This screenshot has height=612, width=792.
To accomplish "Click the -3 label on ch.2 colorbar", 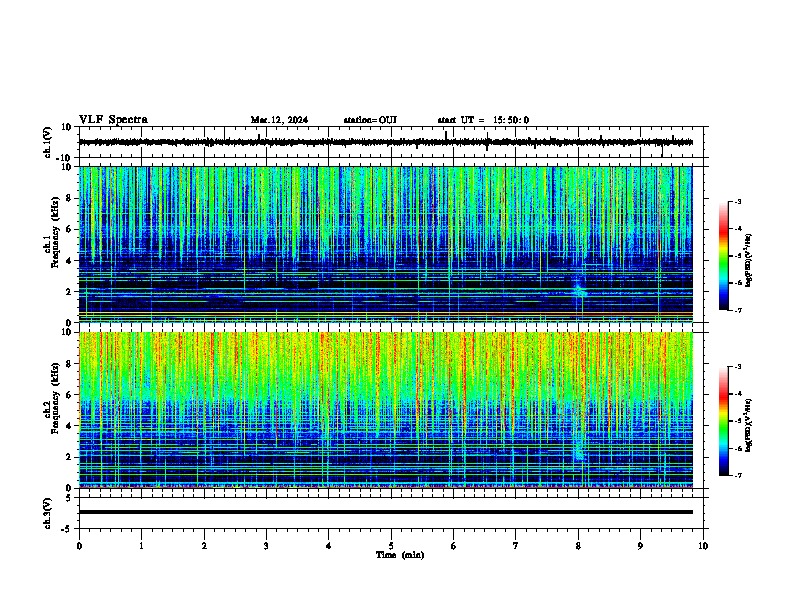I will click(x=737, y=367).
